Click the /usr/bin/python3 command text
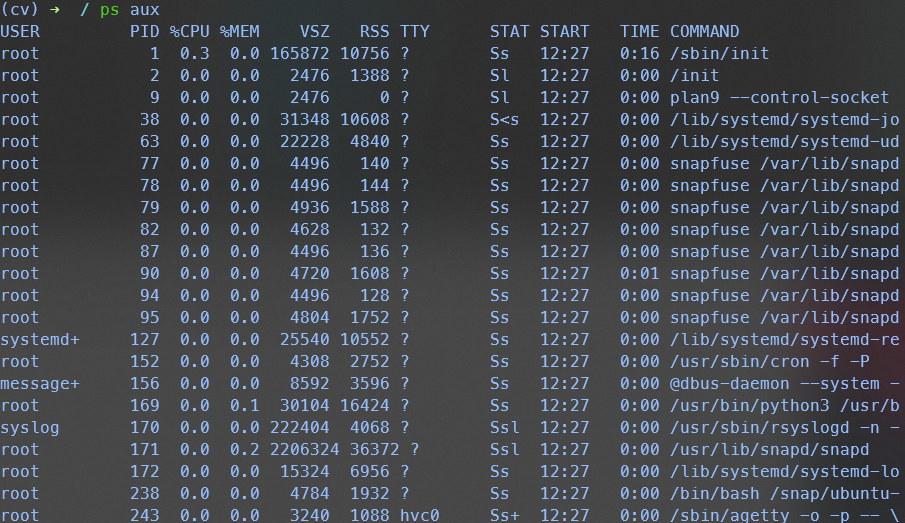905x523 pixels. coord(749,405)
